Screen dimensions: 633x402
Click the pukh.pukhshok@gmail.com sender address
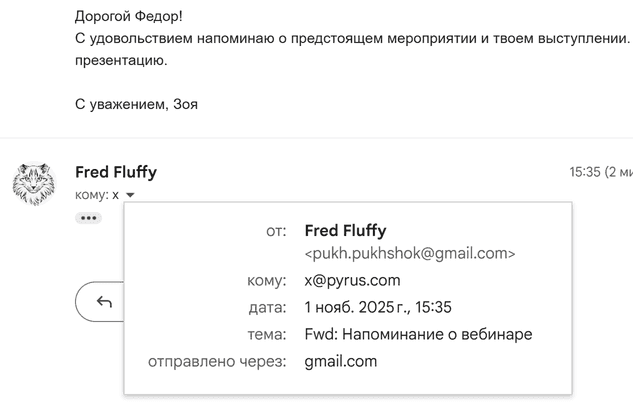pos(409,254)
